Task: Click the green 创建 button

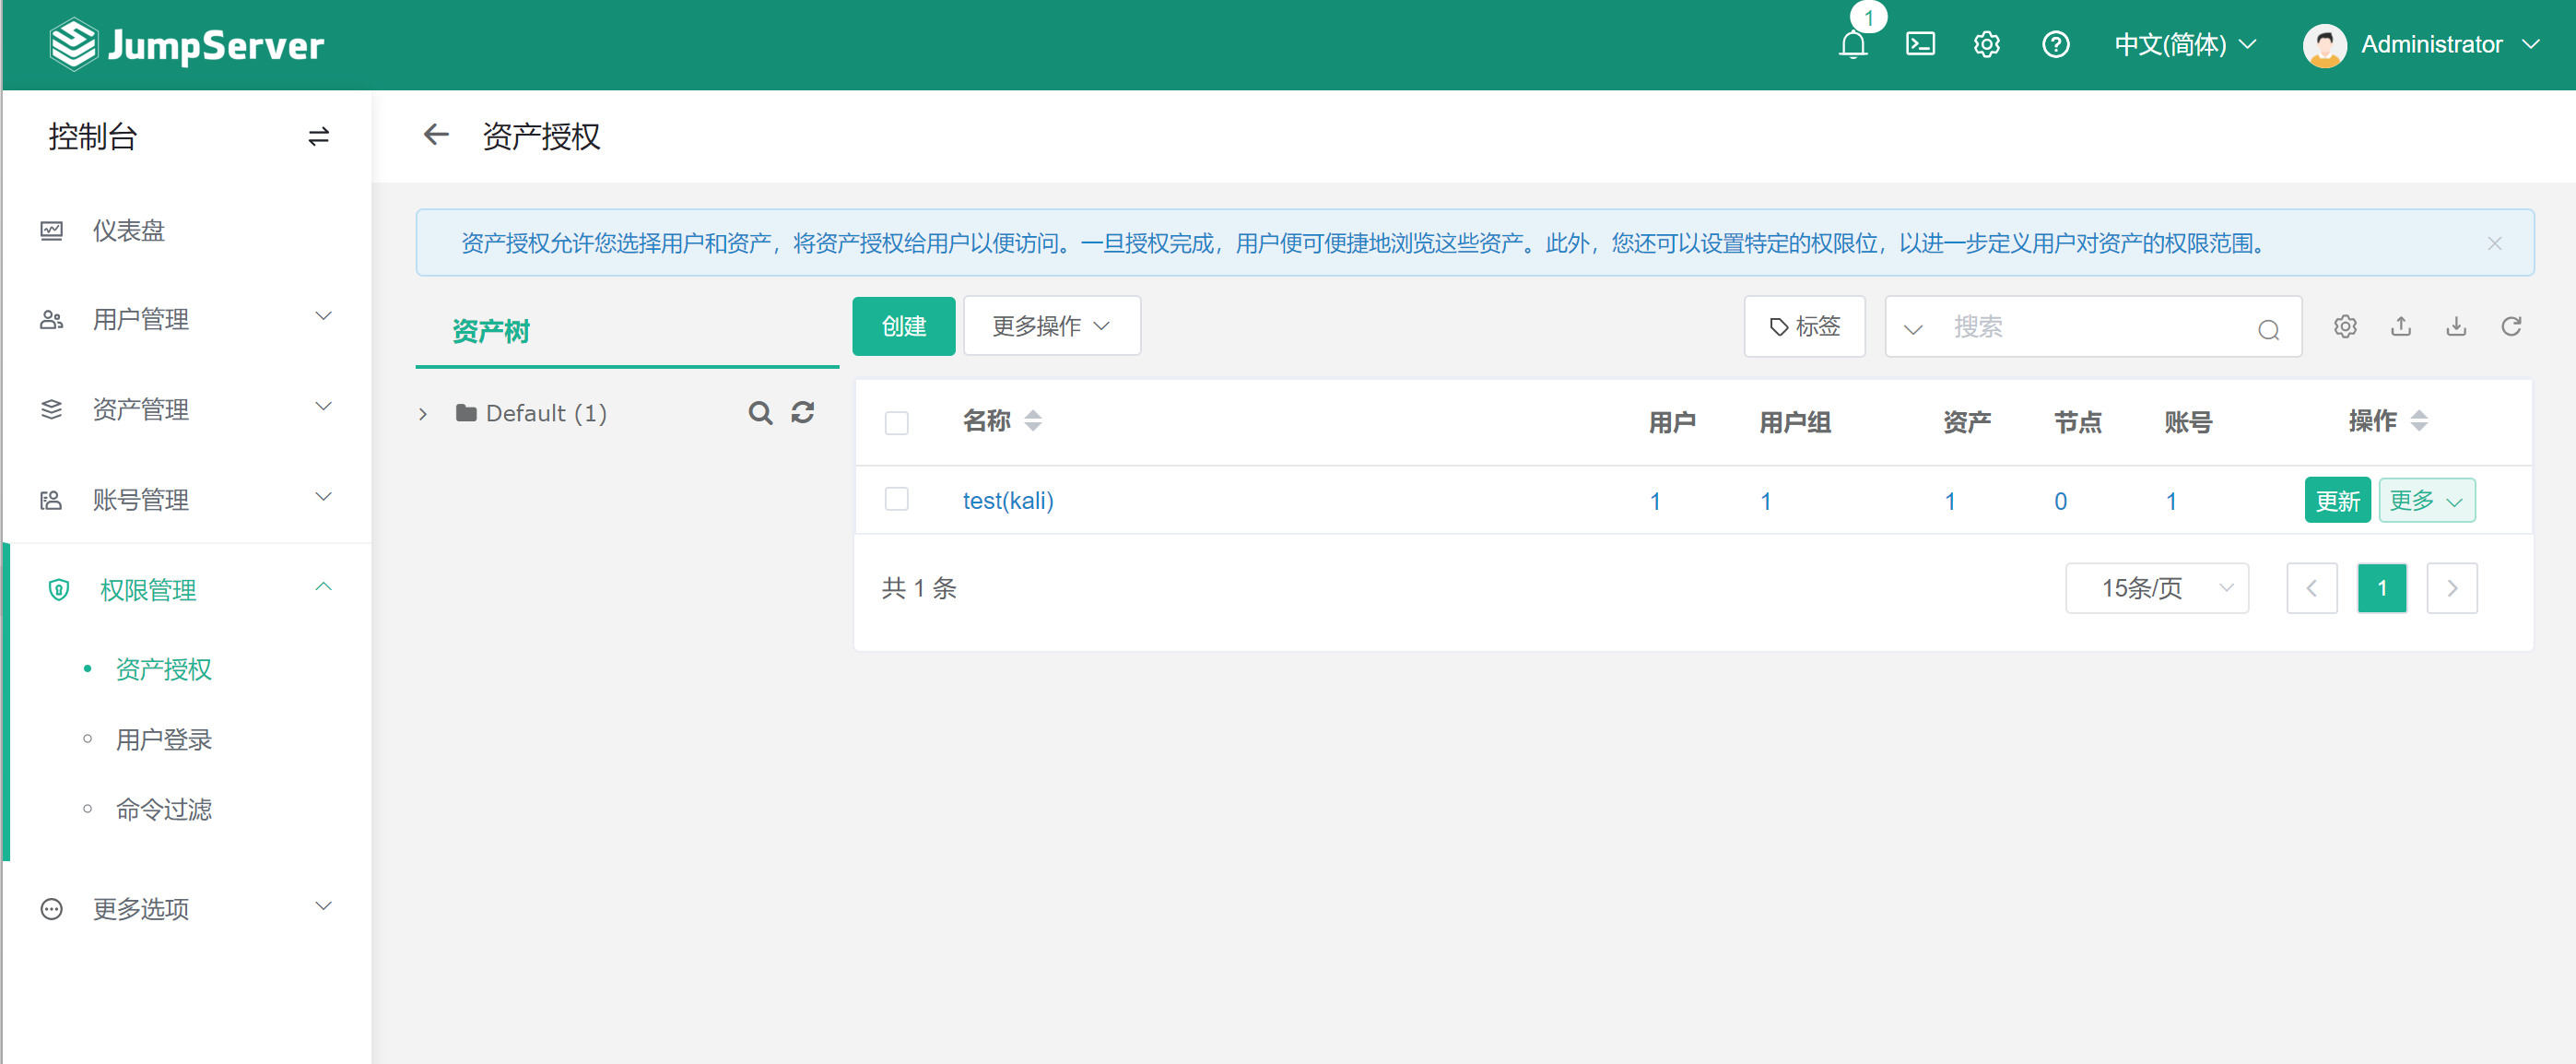Action: [x=903, y=326]
